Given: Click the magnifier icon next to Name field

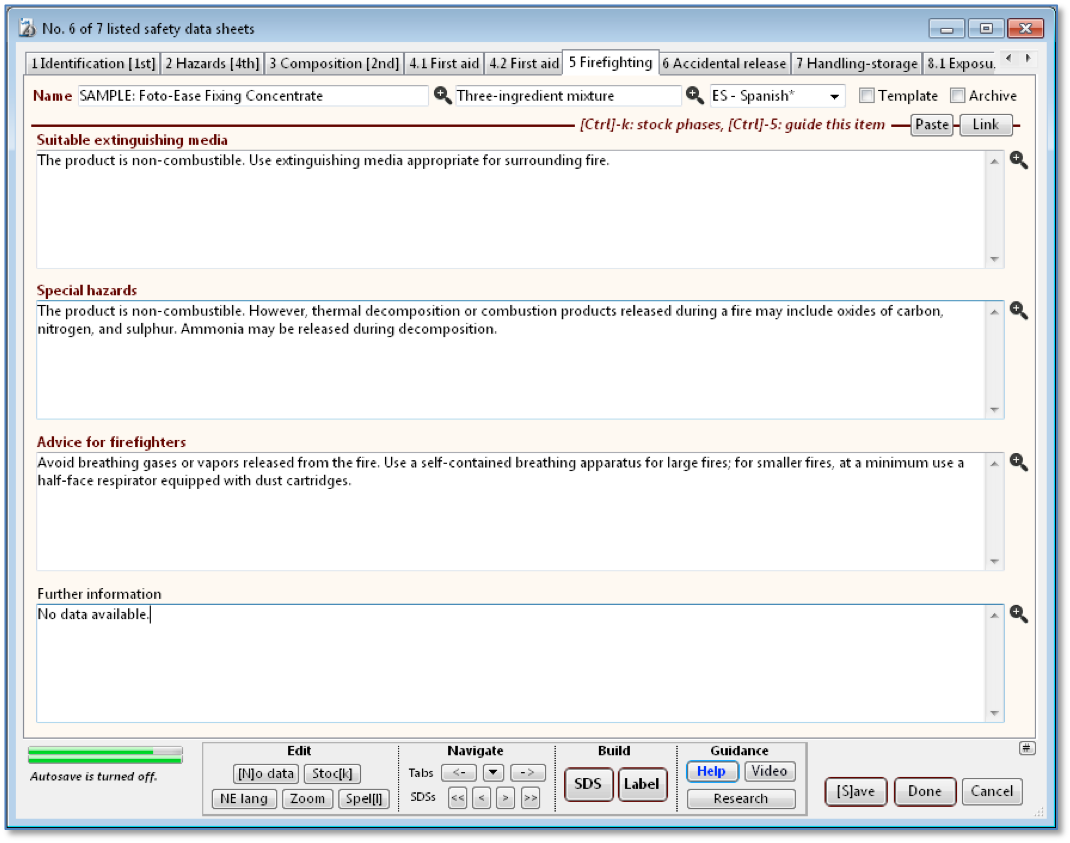Looking at the screenshot, I should click(x=442, y=96).
